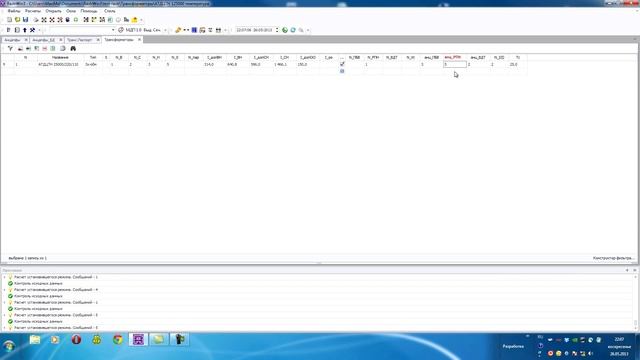Click the анц_РПН column header
Viewport: 640px width, 360px height.
452,58
